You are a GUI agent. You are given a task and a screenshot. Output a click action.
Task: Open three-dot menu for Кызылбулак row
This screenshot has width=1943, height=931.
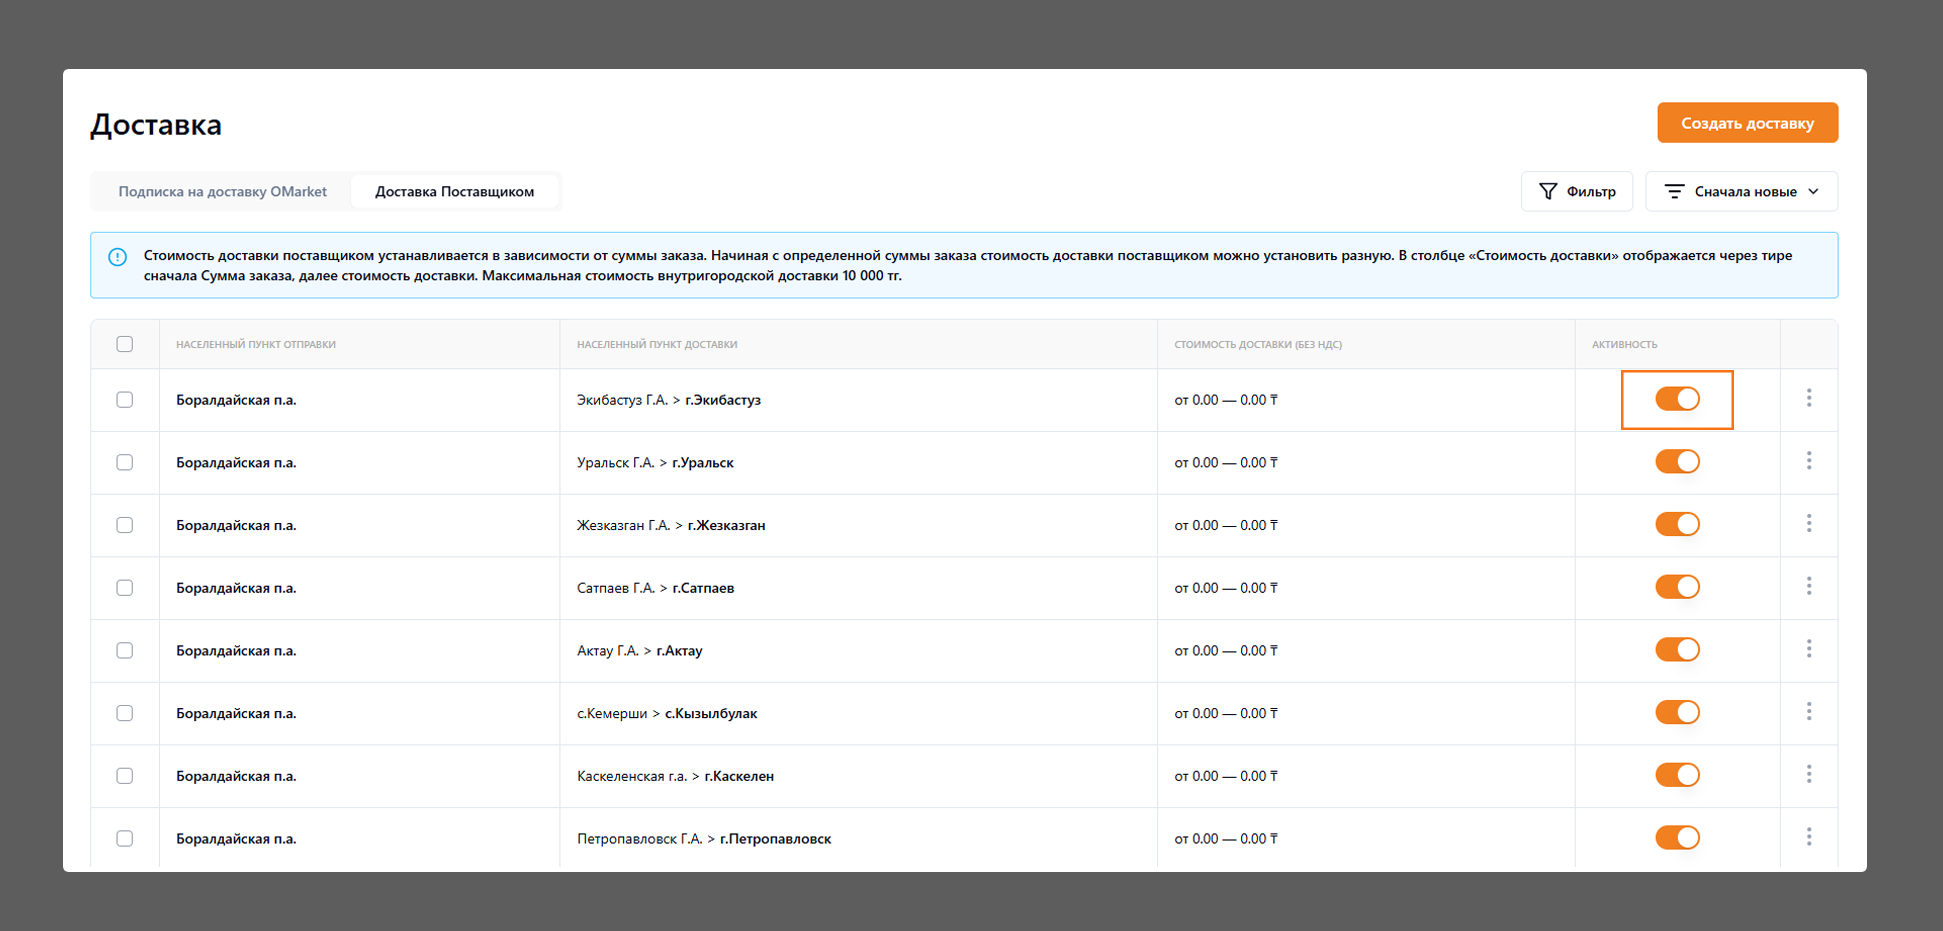[x=1809, y=712]
